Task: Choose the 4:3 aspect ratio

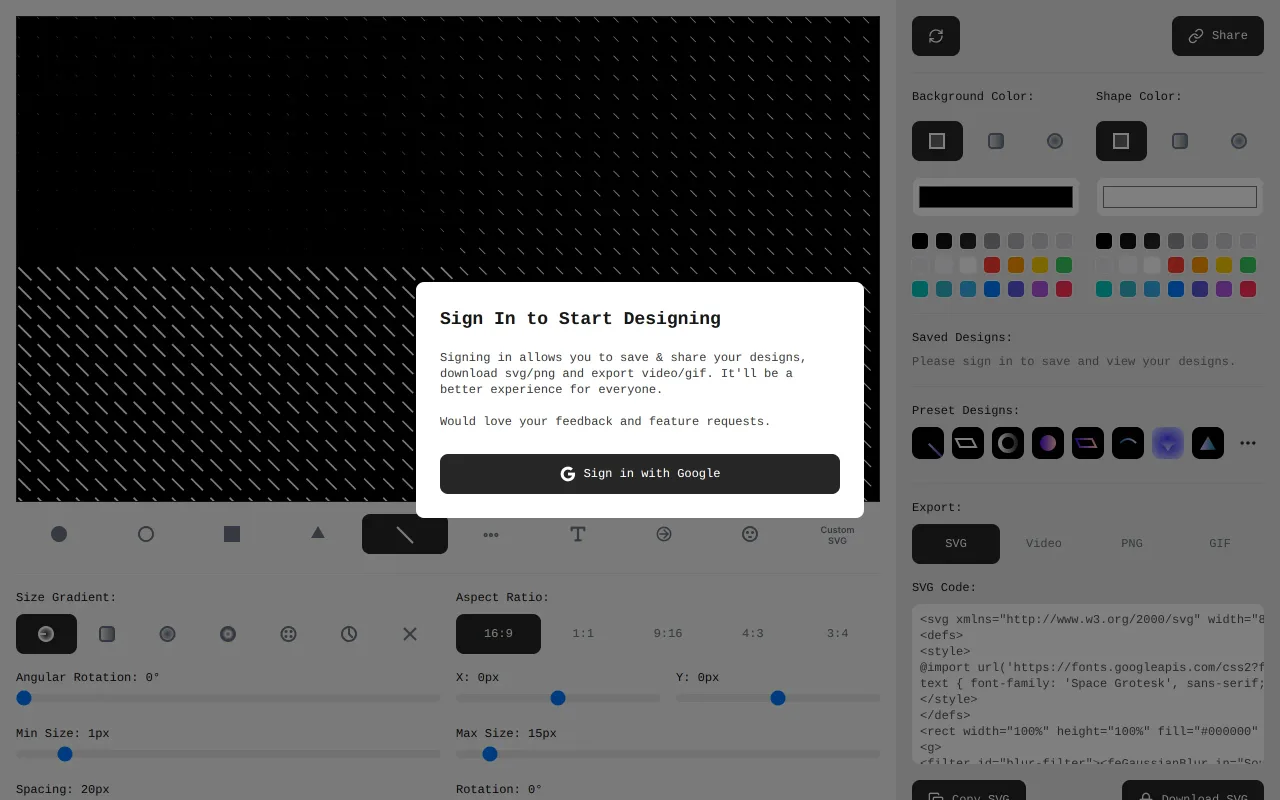Action: click(x=753, y=634)
